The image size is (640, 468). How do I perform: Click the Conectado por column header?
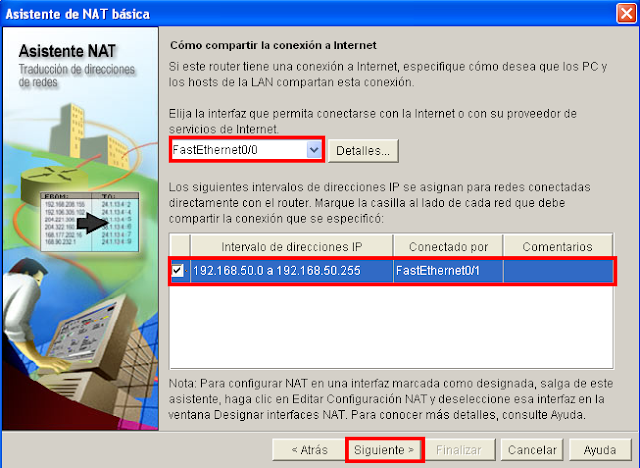[x=448, y=246]
